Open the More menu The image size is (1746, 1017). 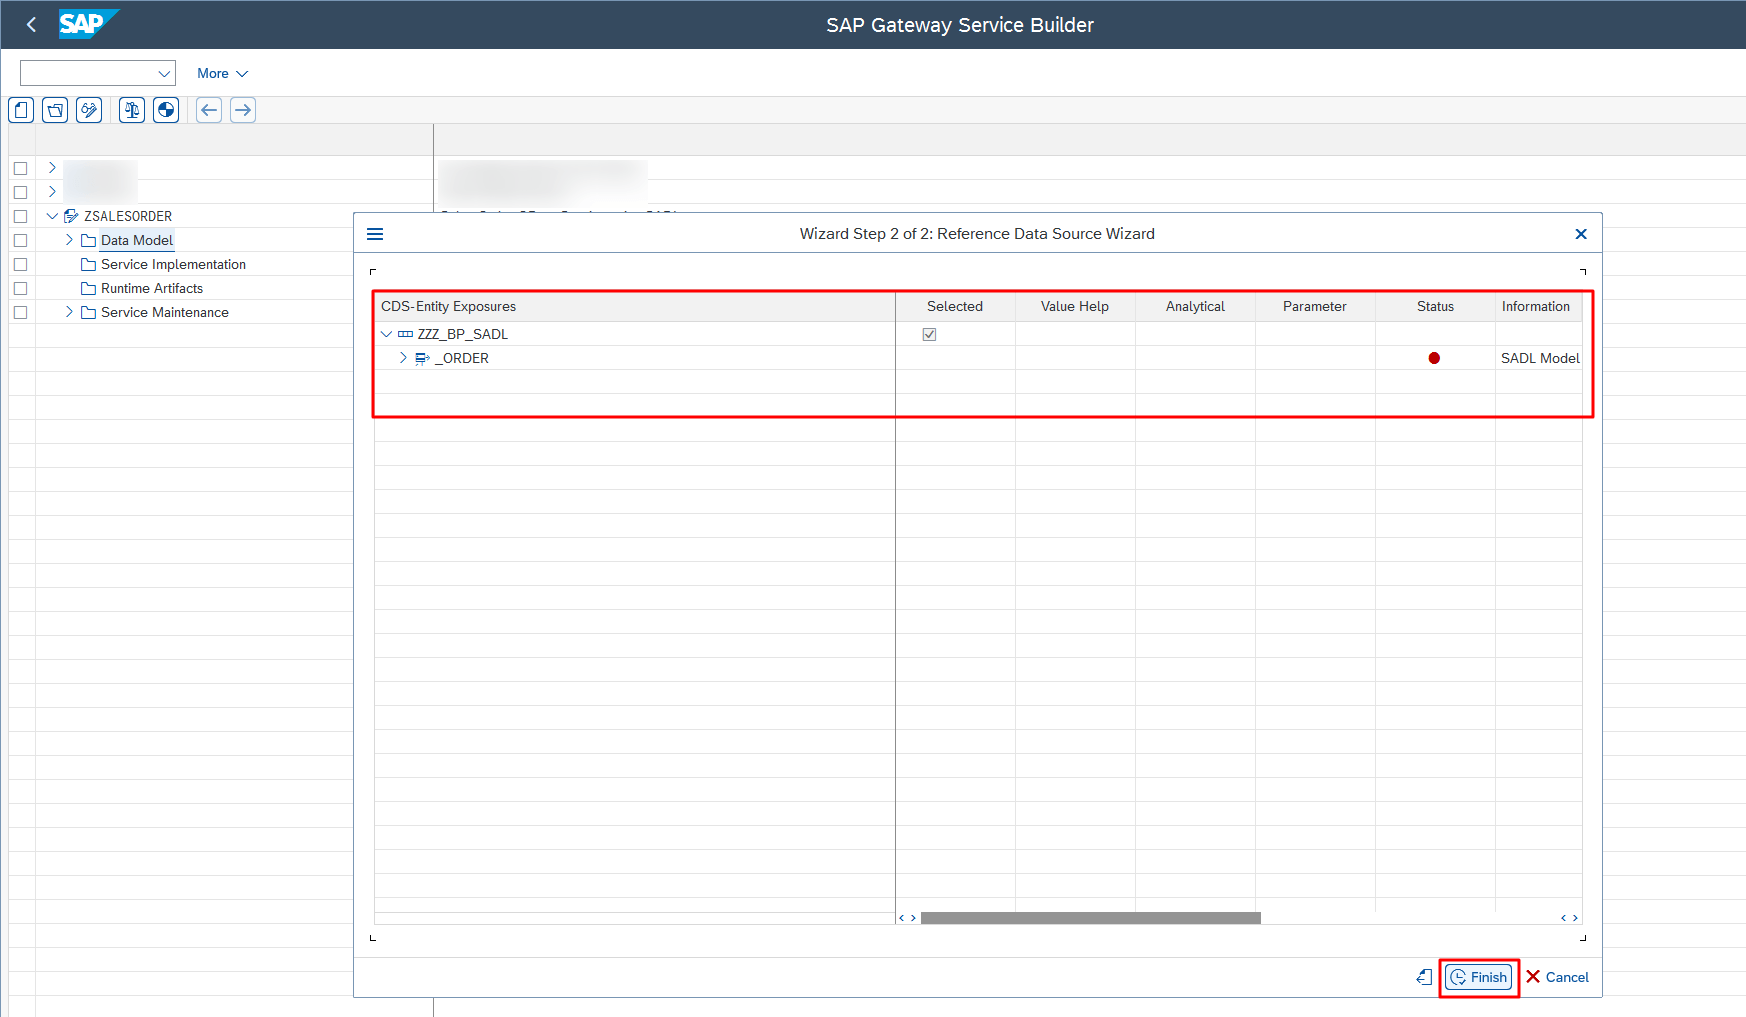tap(222, 73)
